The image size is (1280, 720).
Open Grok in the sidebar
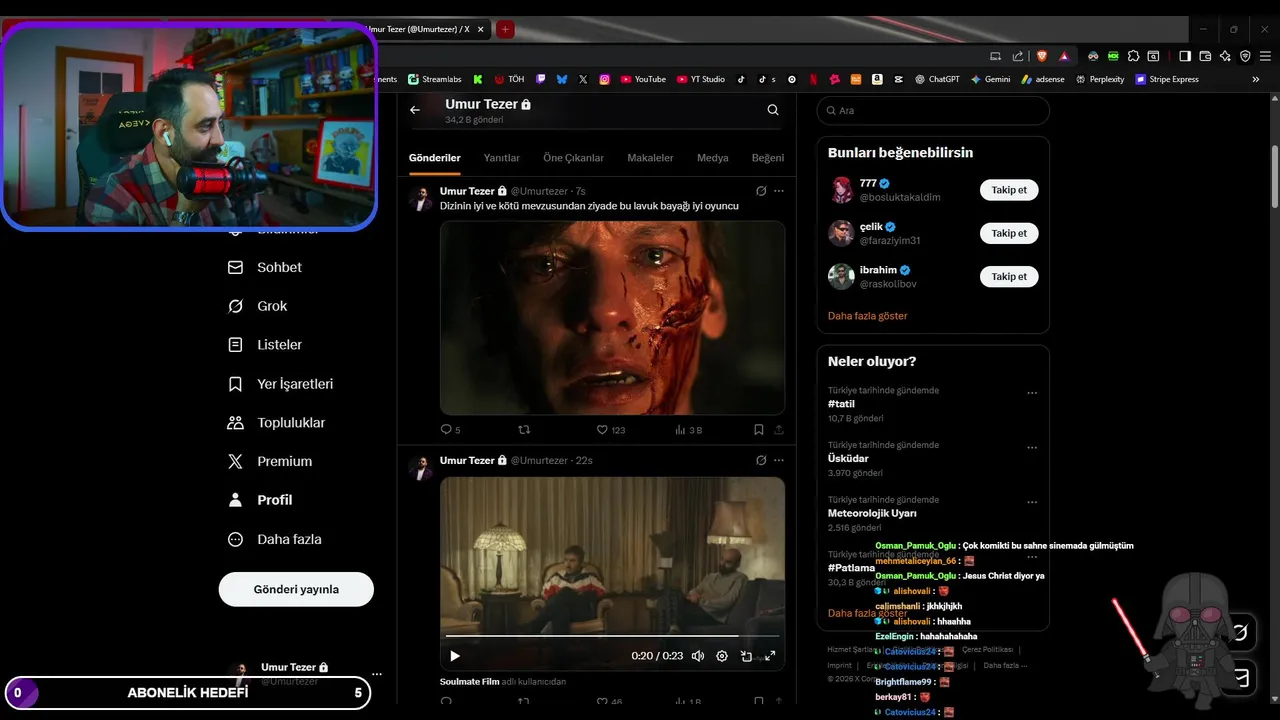258,306
